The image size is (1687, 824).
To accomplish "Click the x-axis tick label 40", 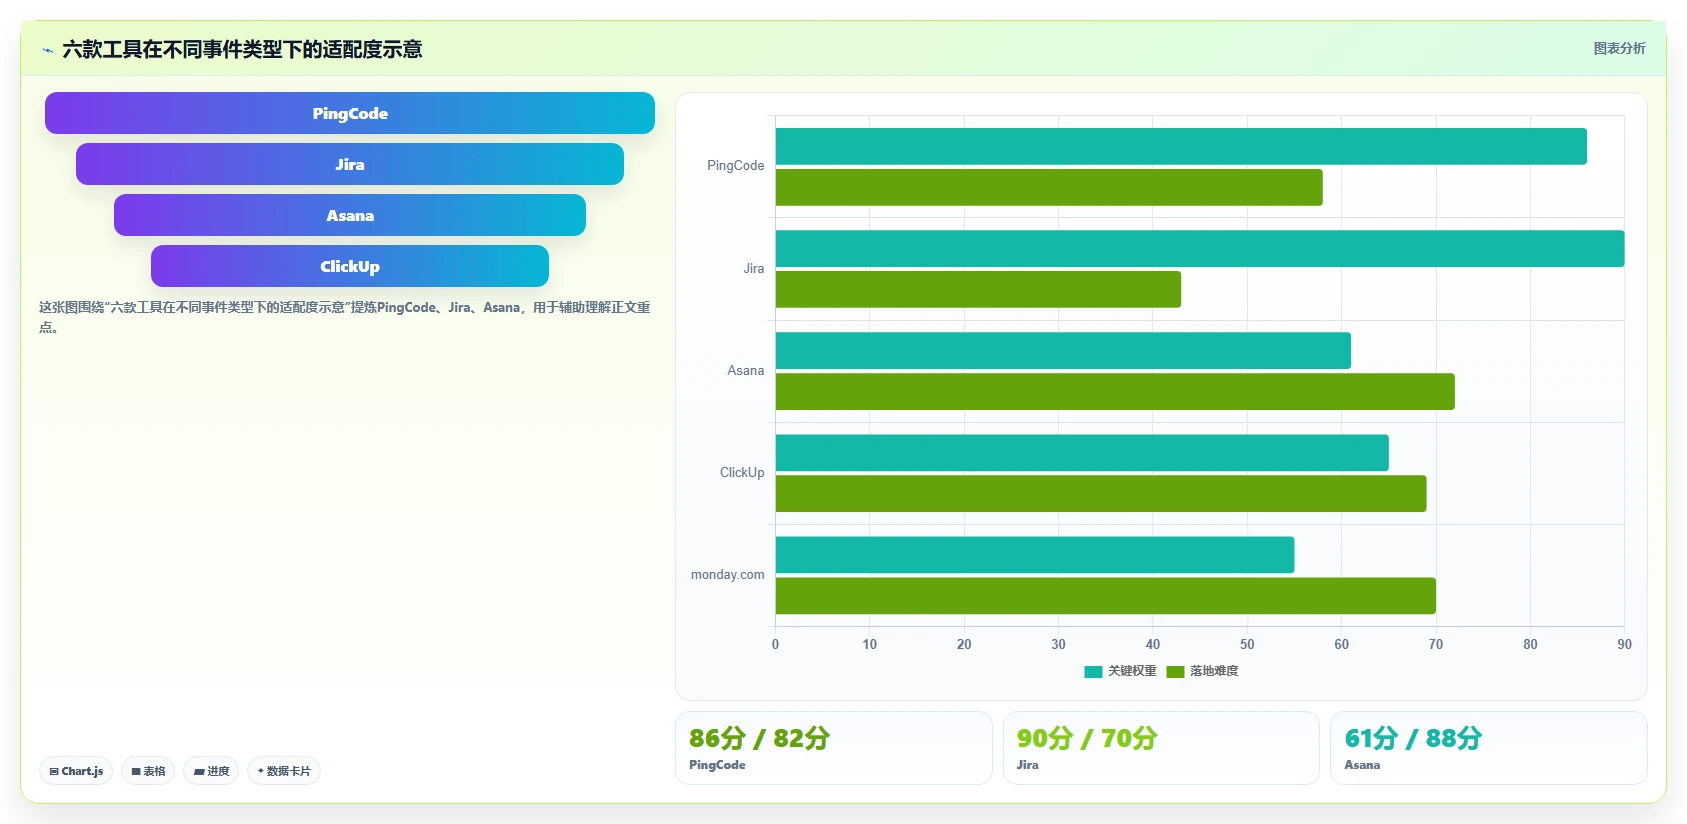I will pos(1153,644).
